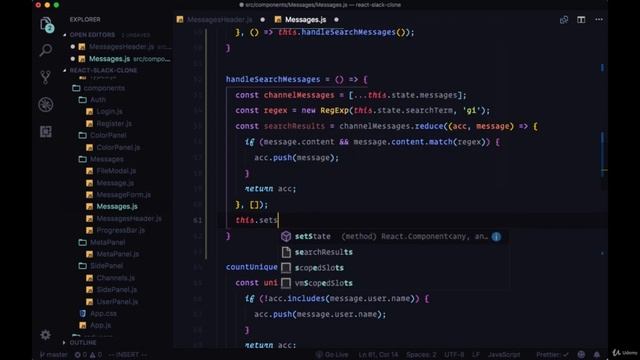The width and height of the screenshot is (640, 360).
Task: Place cursor on the acc.push(message); line
Action: (x=296, y=158)
